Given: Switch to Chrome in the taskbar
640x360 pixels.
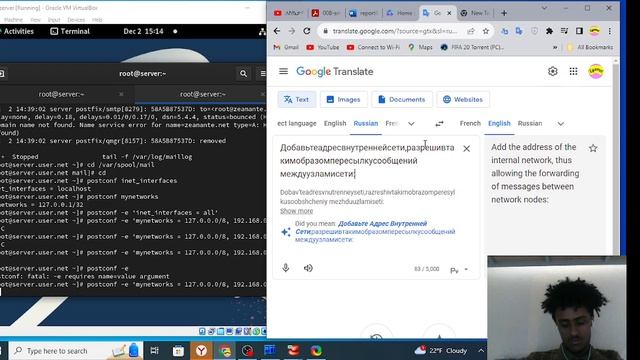Looking at the screenshot, I should 225,351.
